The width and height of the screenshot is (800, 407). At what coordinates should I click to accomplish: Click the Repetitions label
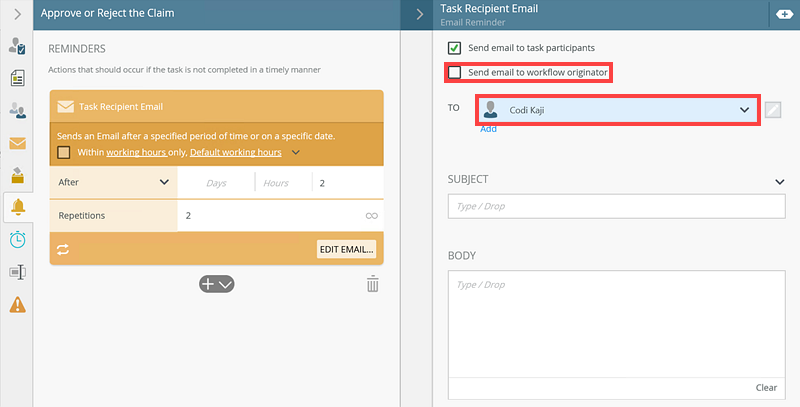[x=82, y=216]
